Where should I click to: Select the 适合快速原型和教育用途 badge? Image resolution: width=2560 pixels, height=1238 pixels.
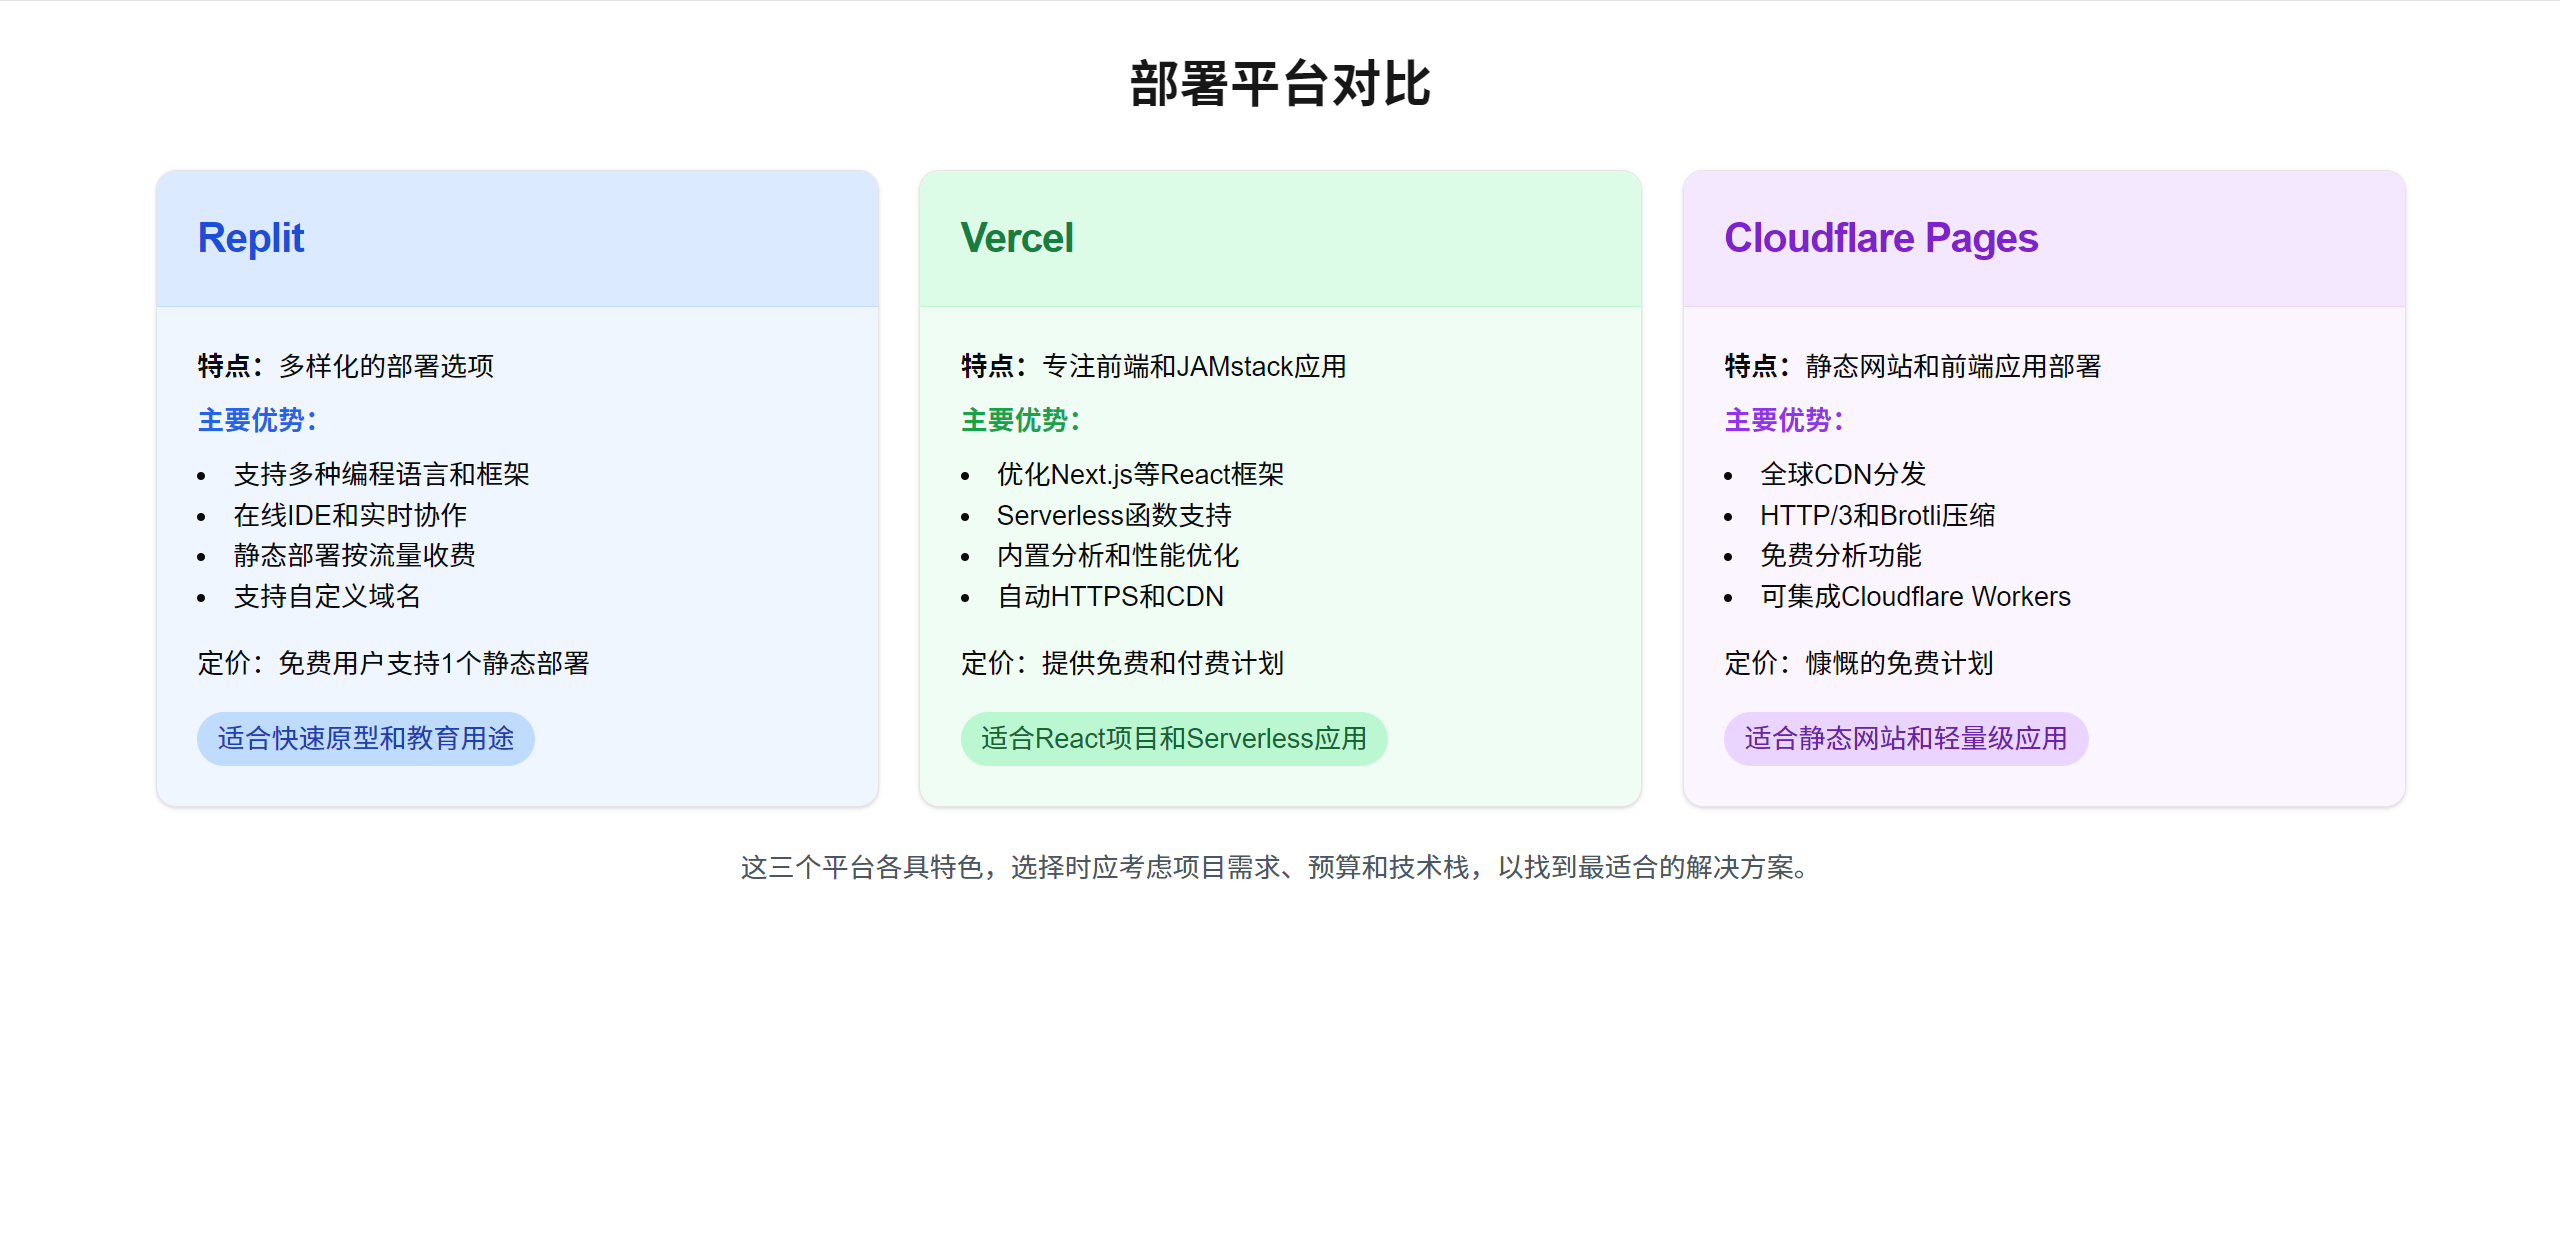[x=365, y=738]
